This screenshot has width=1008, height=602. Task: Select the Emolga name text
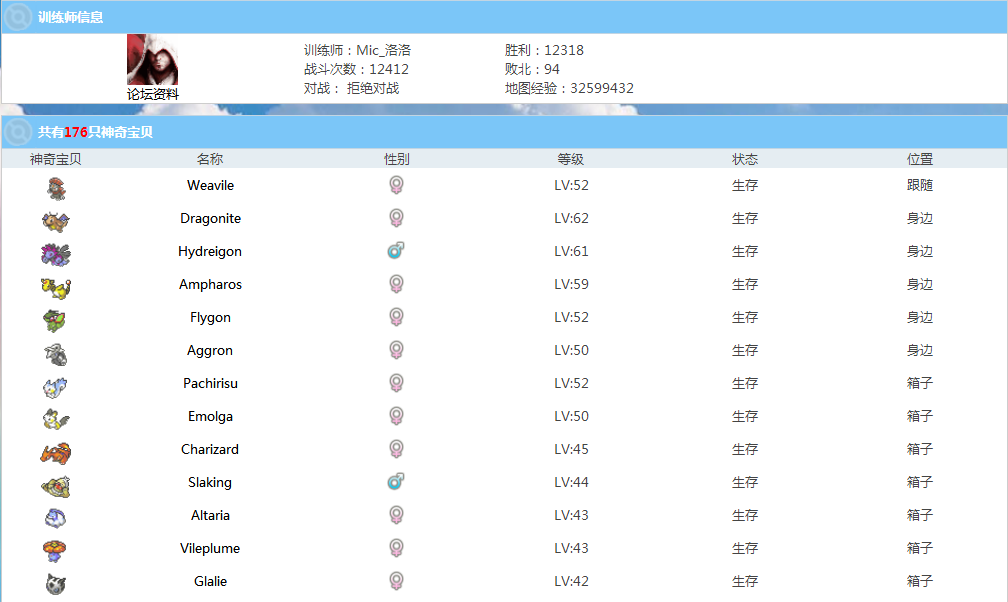pos(210,417)
